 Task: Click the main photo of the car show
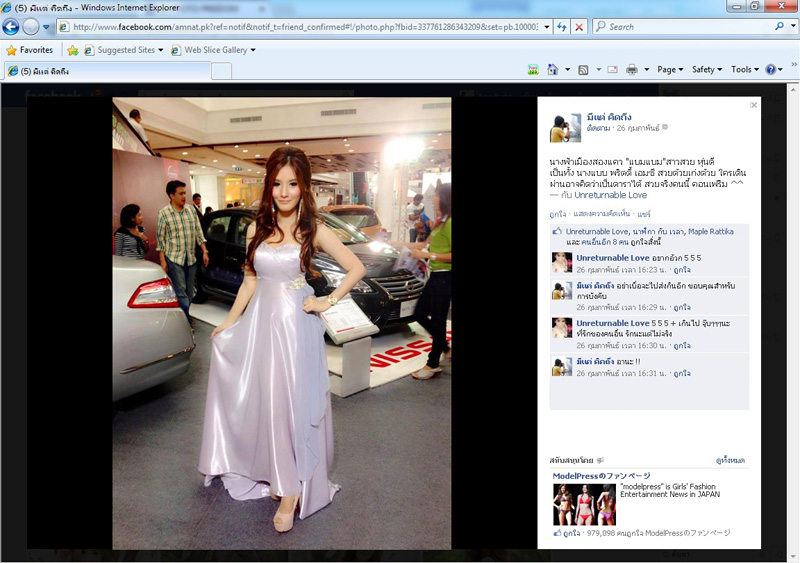point(282,323)
